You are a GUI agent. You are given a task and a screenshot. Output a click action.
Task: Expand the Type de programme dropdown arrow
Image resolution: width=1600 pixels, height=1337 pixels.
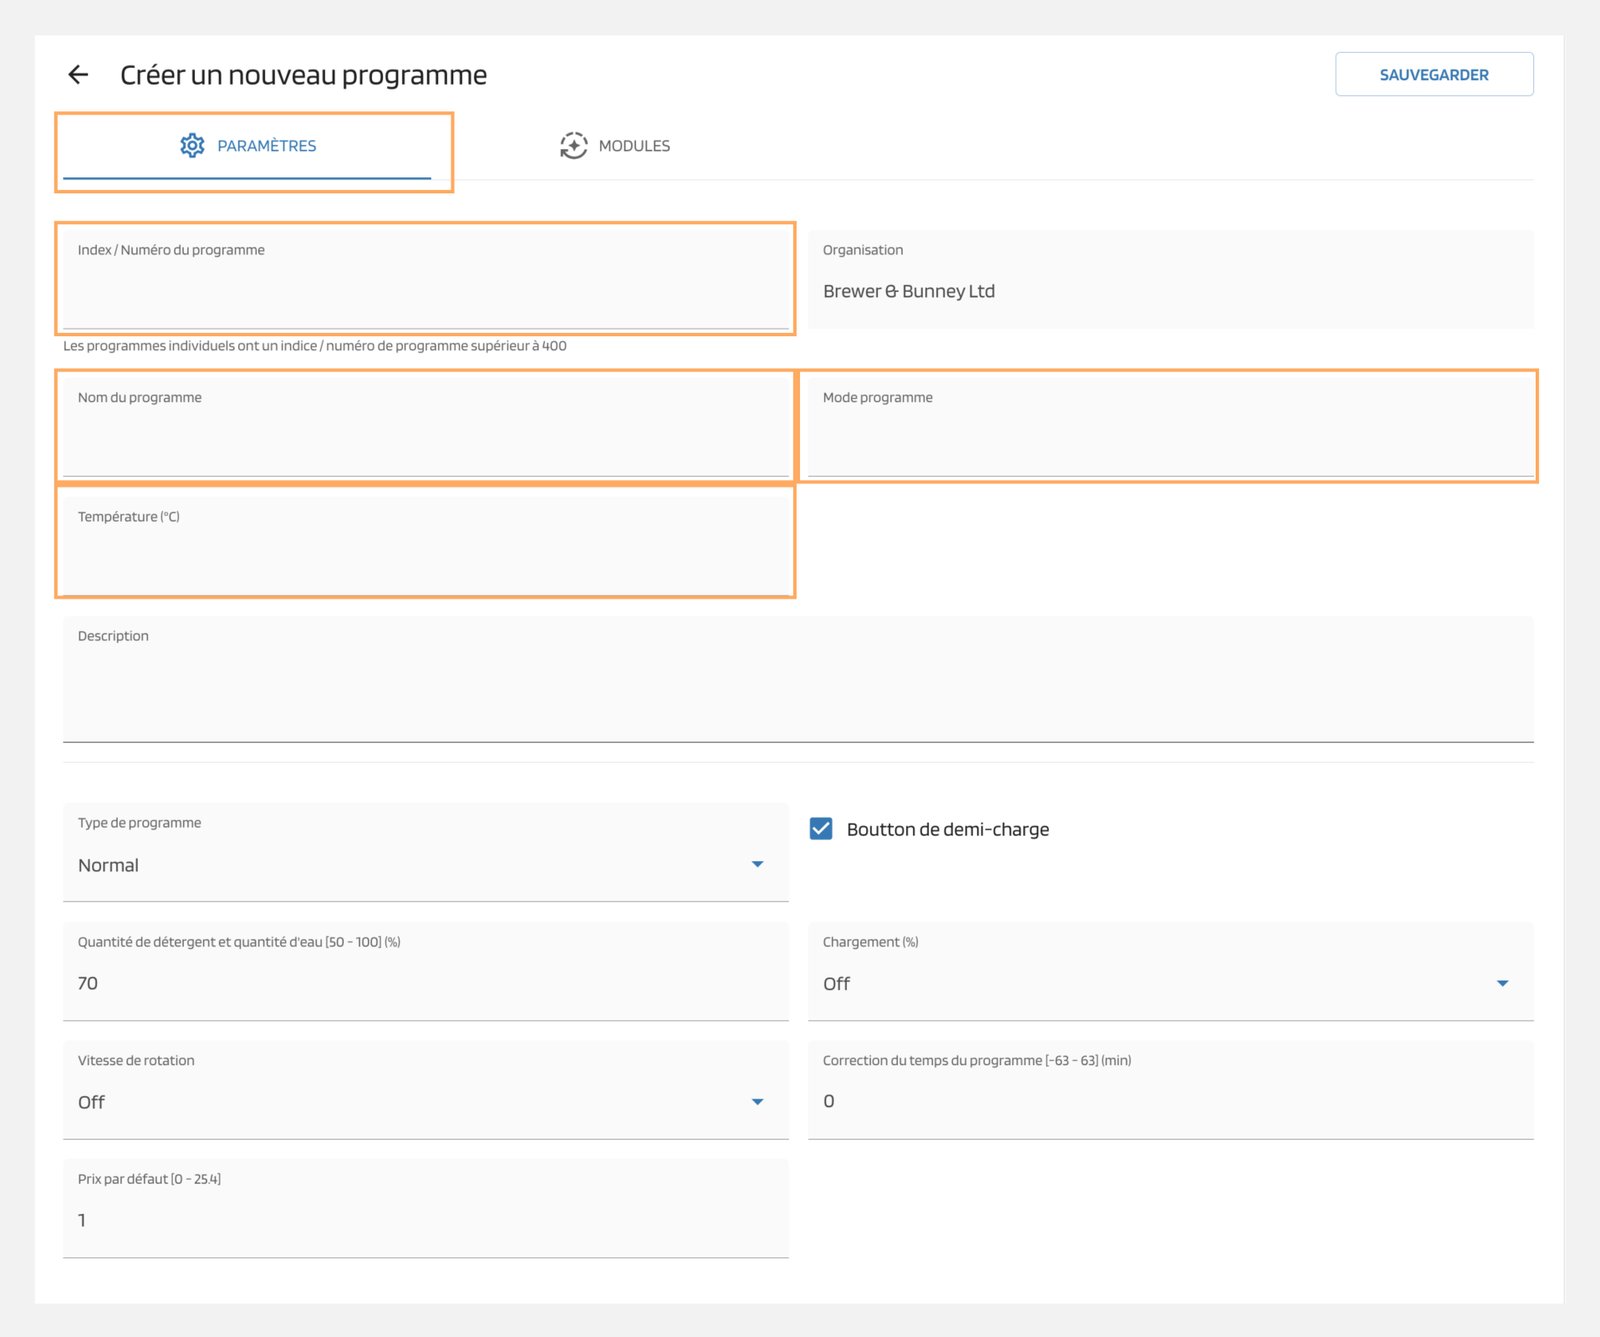point(757,865)
